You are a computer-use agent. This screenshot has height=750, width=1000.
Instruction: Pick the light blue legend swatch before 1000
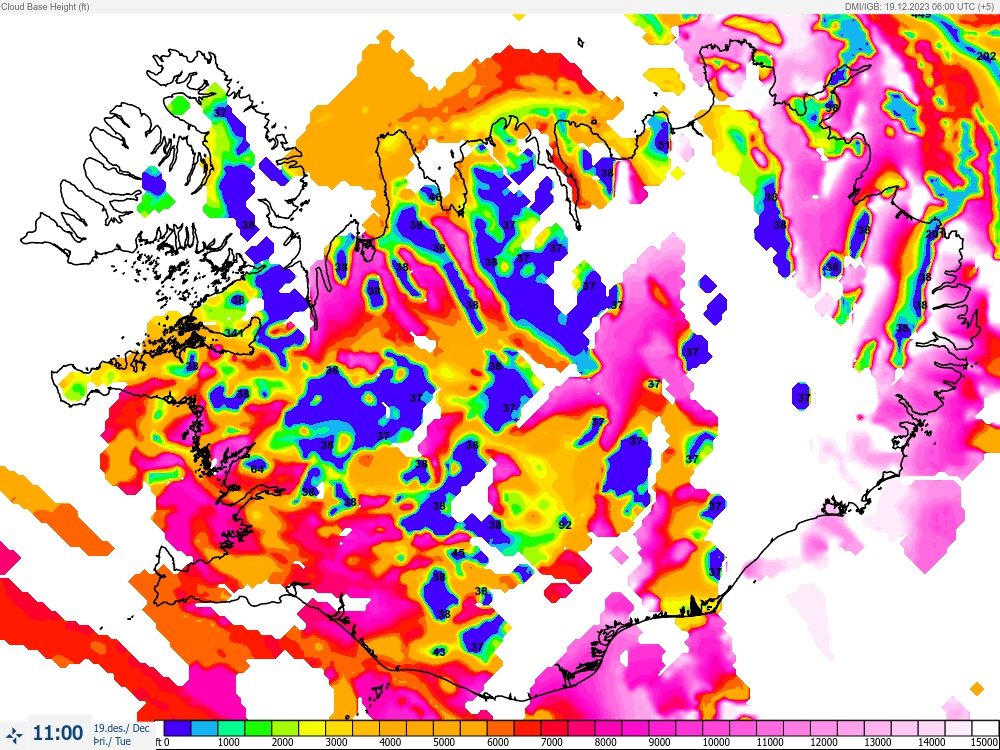204,728
